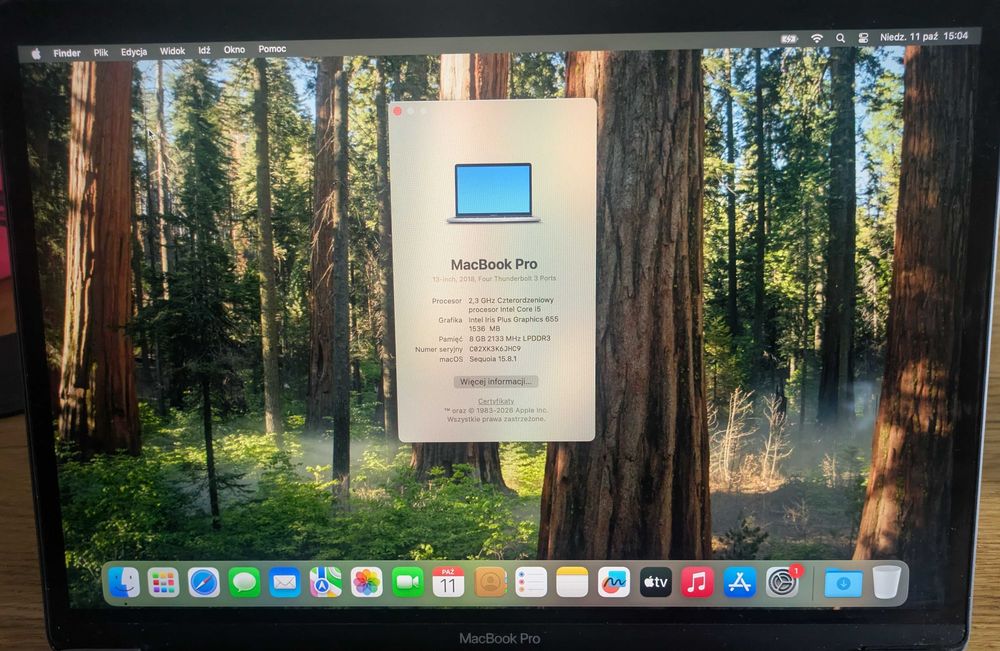Check battery status icon in menu bar
1000x651 pixels.
[790, 39]
